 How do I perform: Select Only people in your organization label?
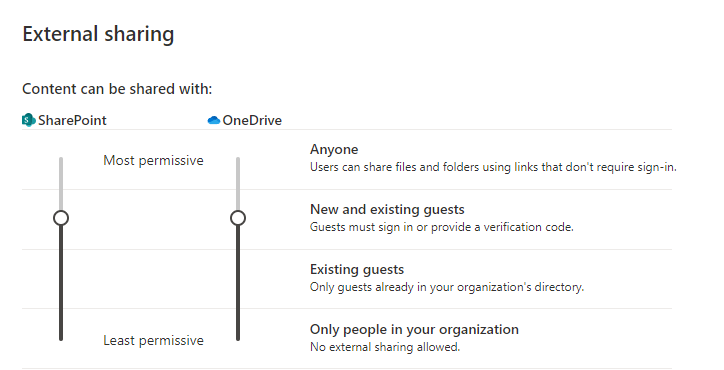414,329
